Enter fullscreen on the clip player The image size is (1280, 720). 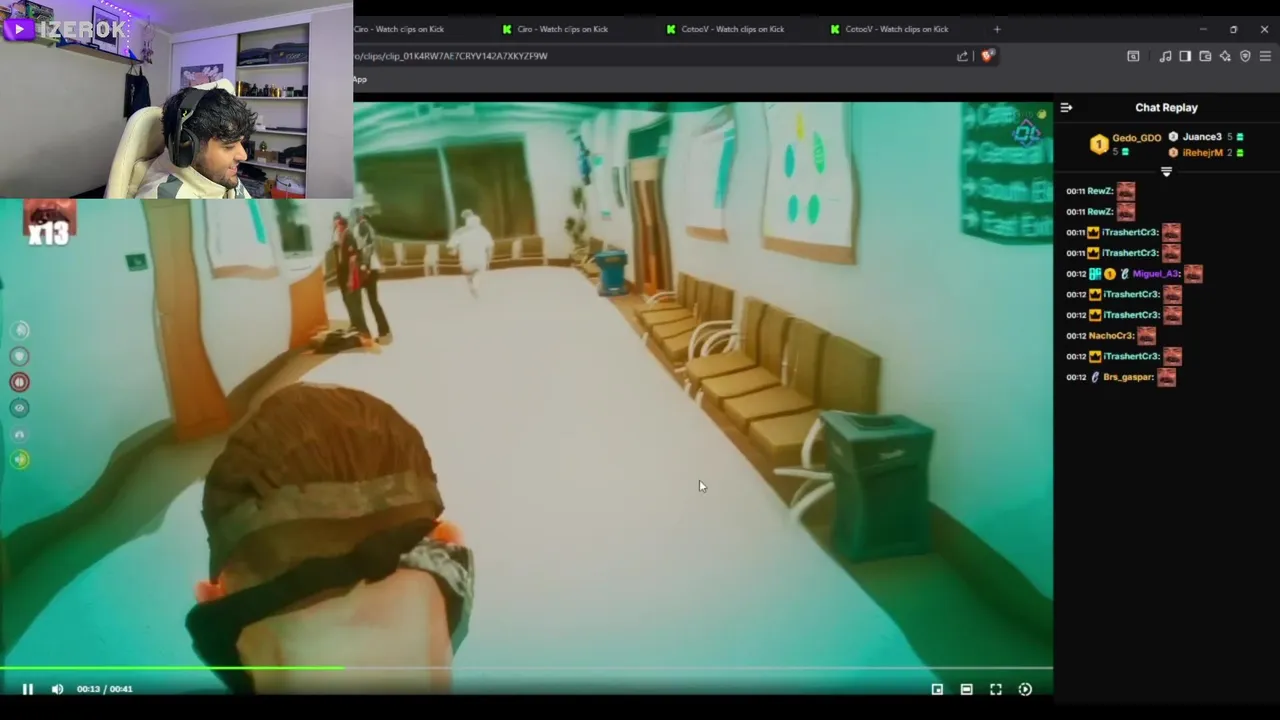tap(996, 689)
